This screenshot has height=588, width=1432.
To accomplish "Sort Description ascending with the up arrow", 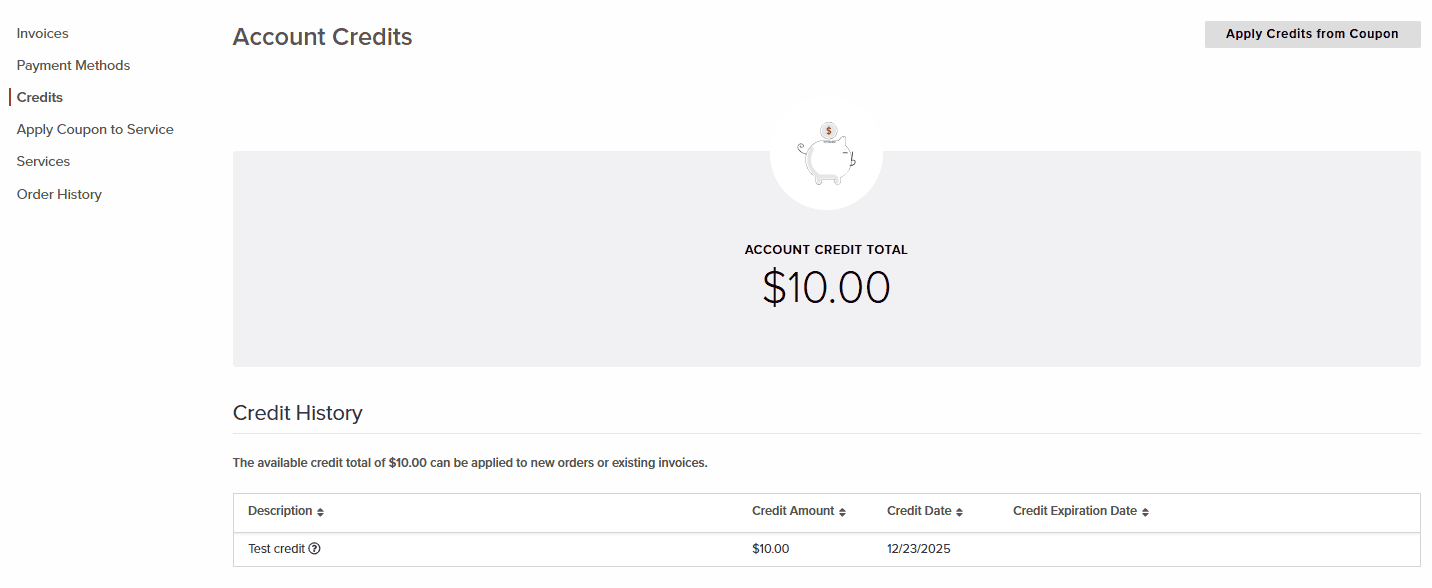I will coord(320,508).
